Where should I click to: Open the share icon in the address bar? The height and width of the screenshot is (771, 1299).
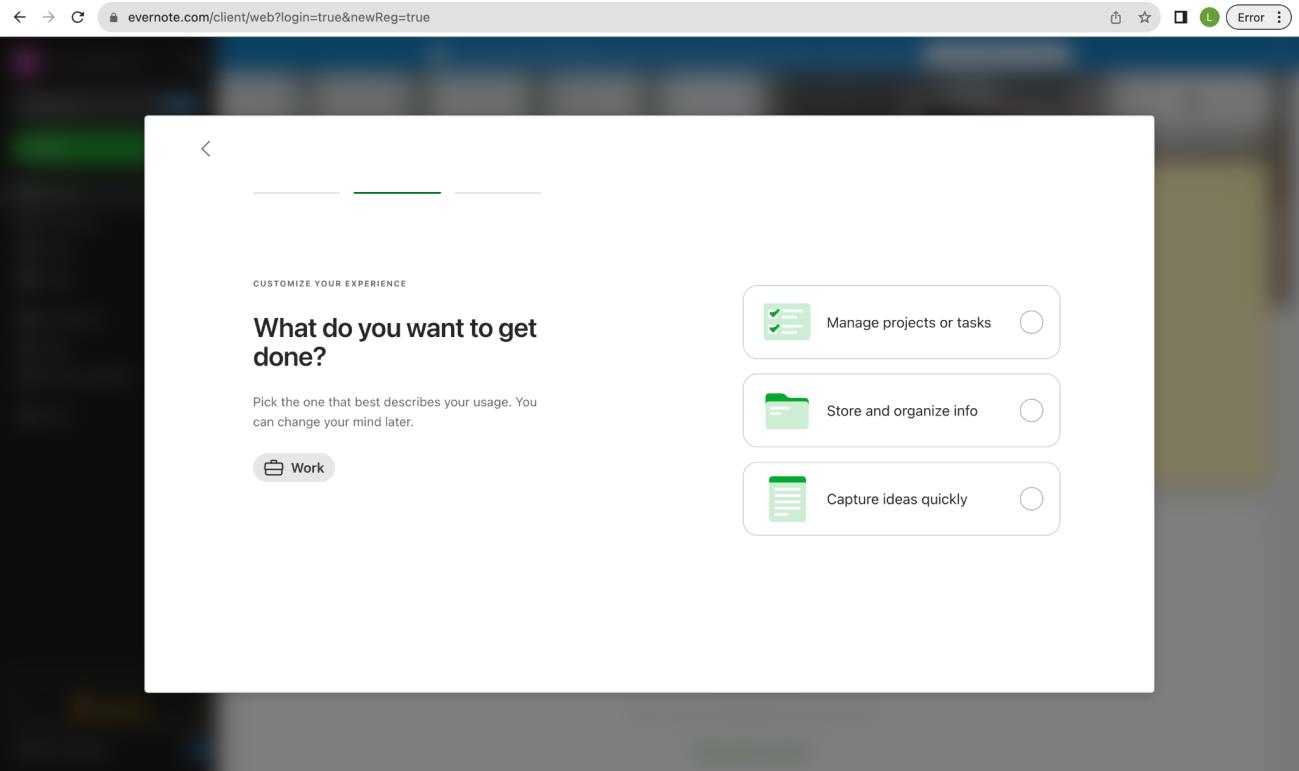(x=1116, y=17)
